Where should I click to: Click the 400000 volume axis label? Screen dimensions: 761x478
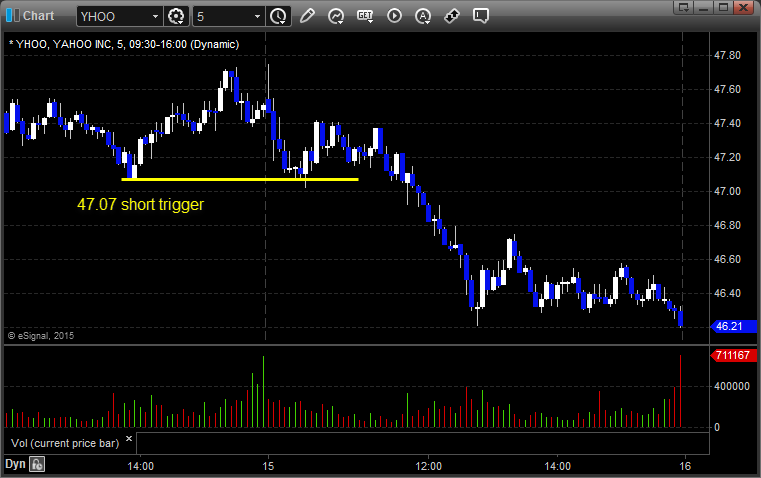click(731, 386)
